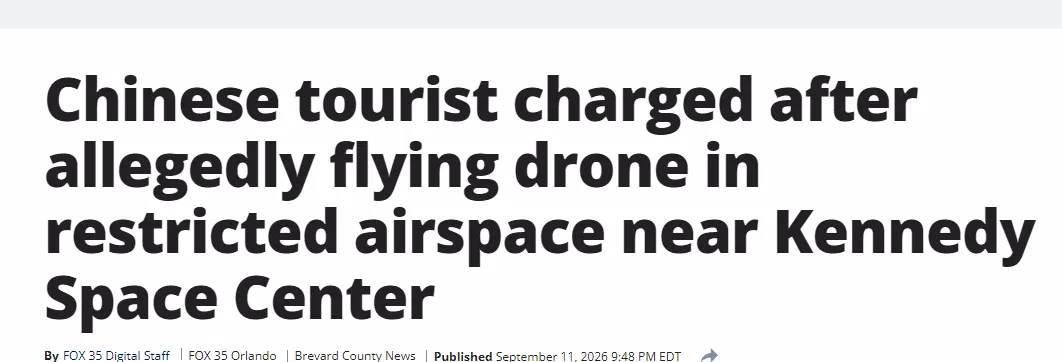Open the share arrow icon beside the publish date

point(708,356)
